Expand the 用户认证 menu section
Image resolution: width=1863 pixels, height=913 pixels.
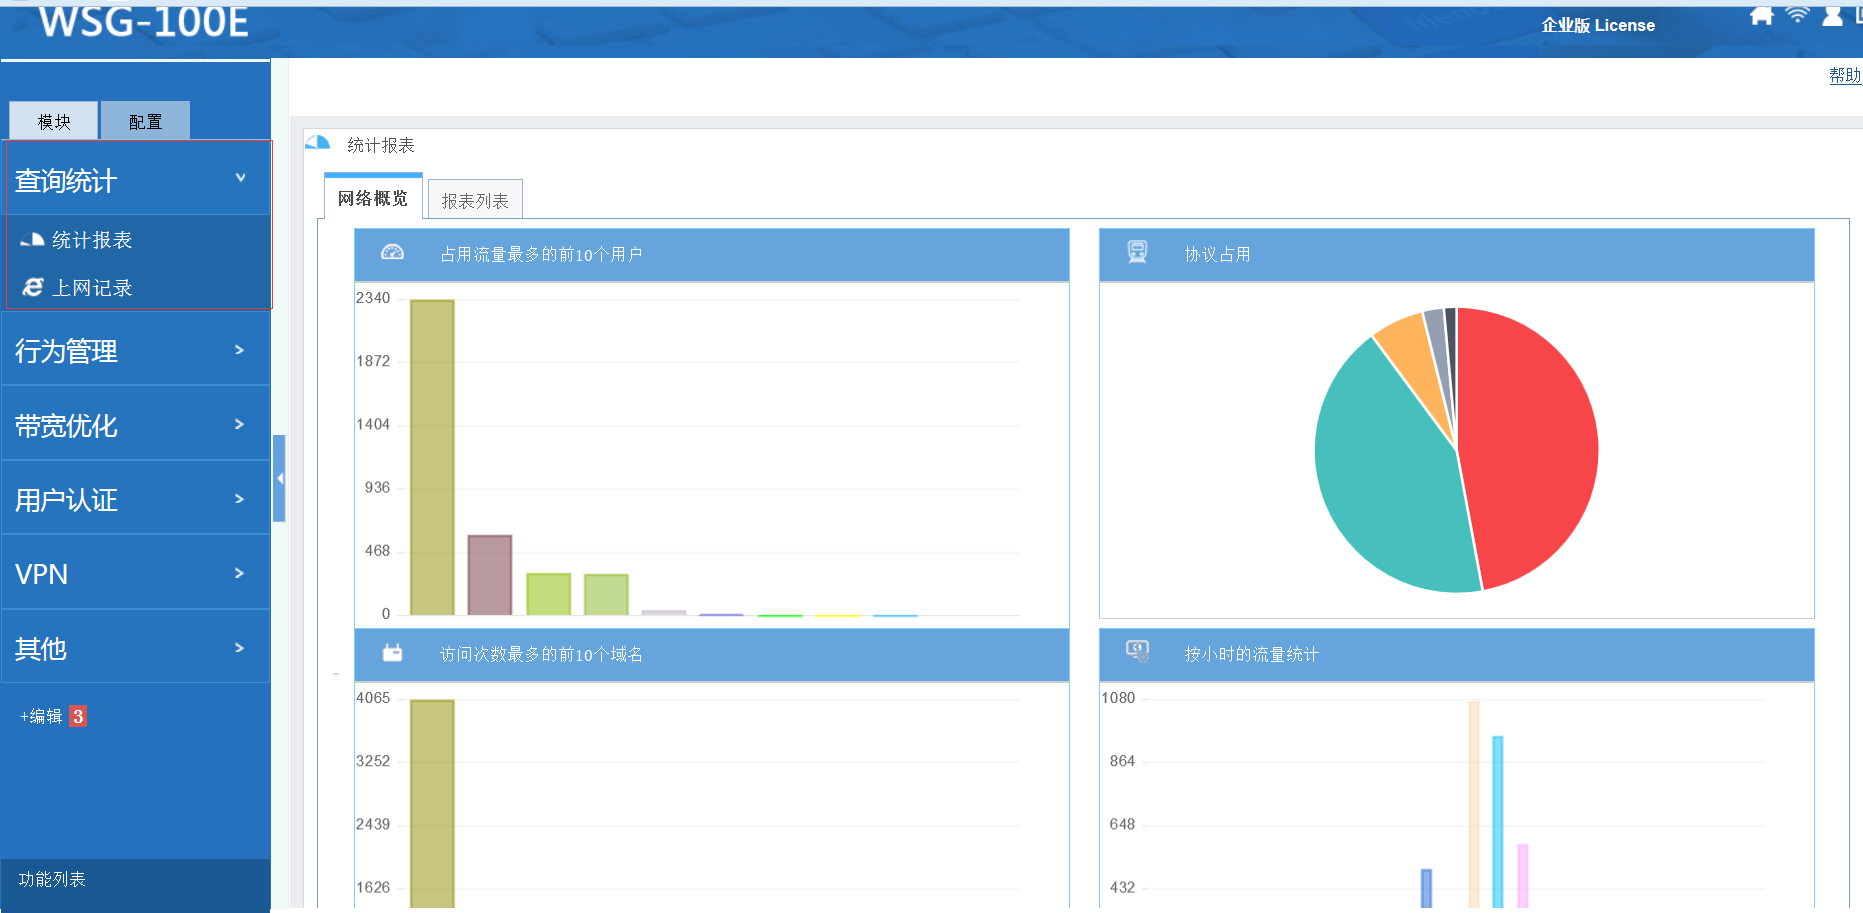tap(239, 499)
